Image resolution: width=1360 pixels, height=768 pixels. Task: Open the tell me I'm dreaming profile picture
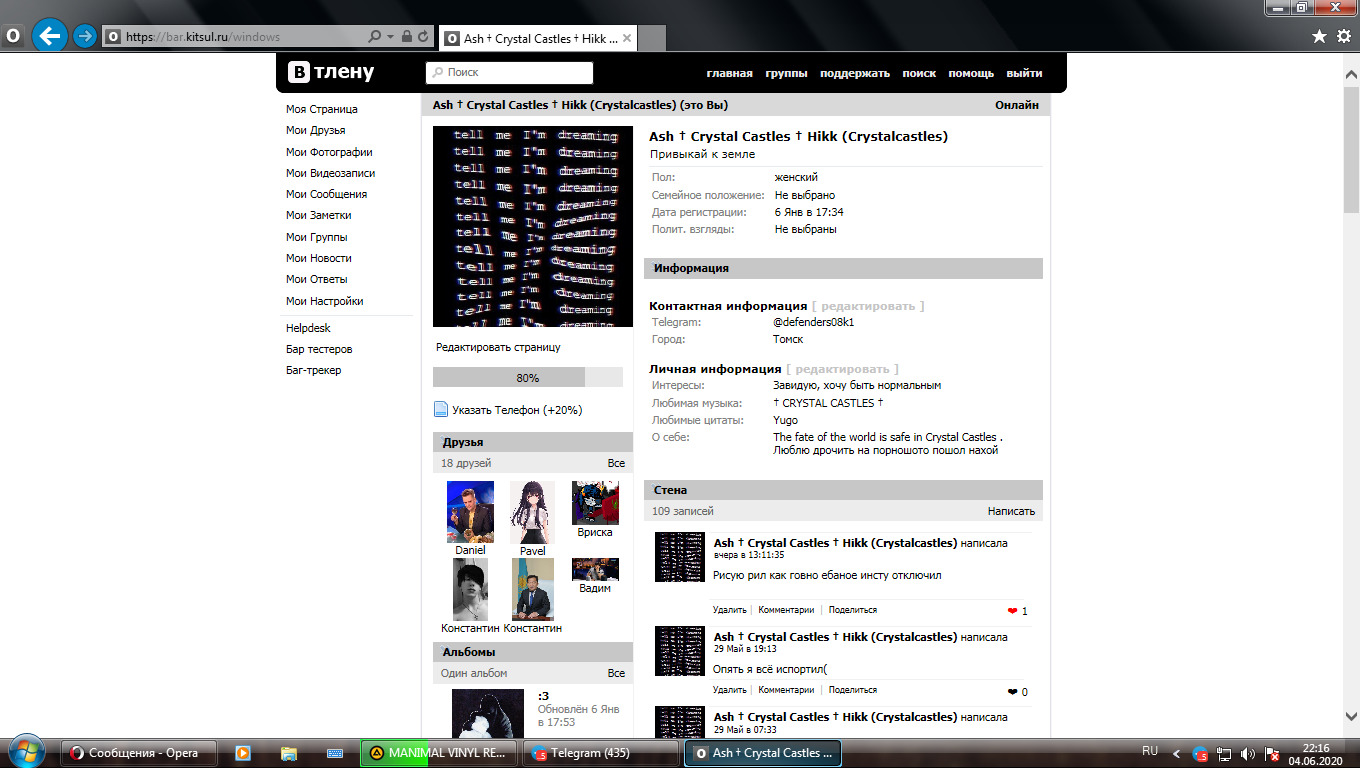[533, 226]
